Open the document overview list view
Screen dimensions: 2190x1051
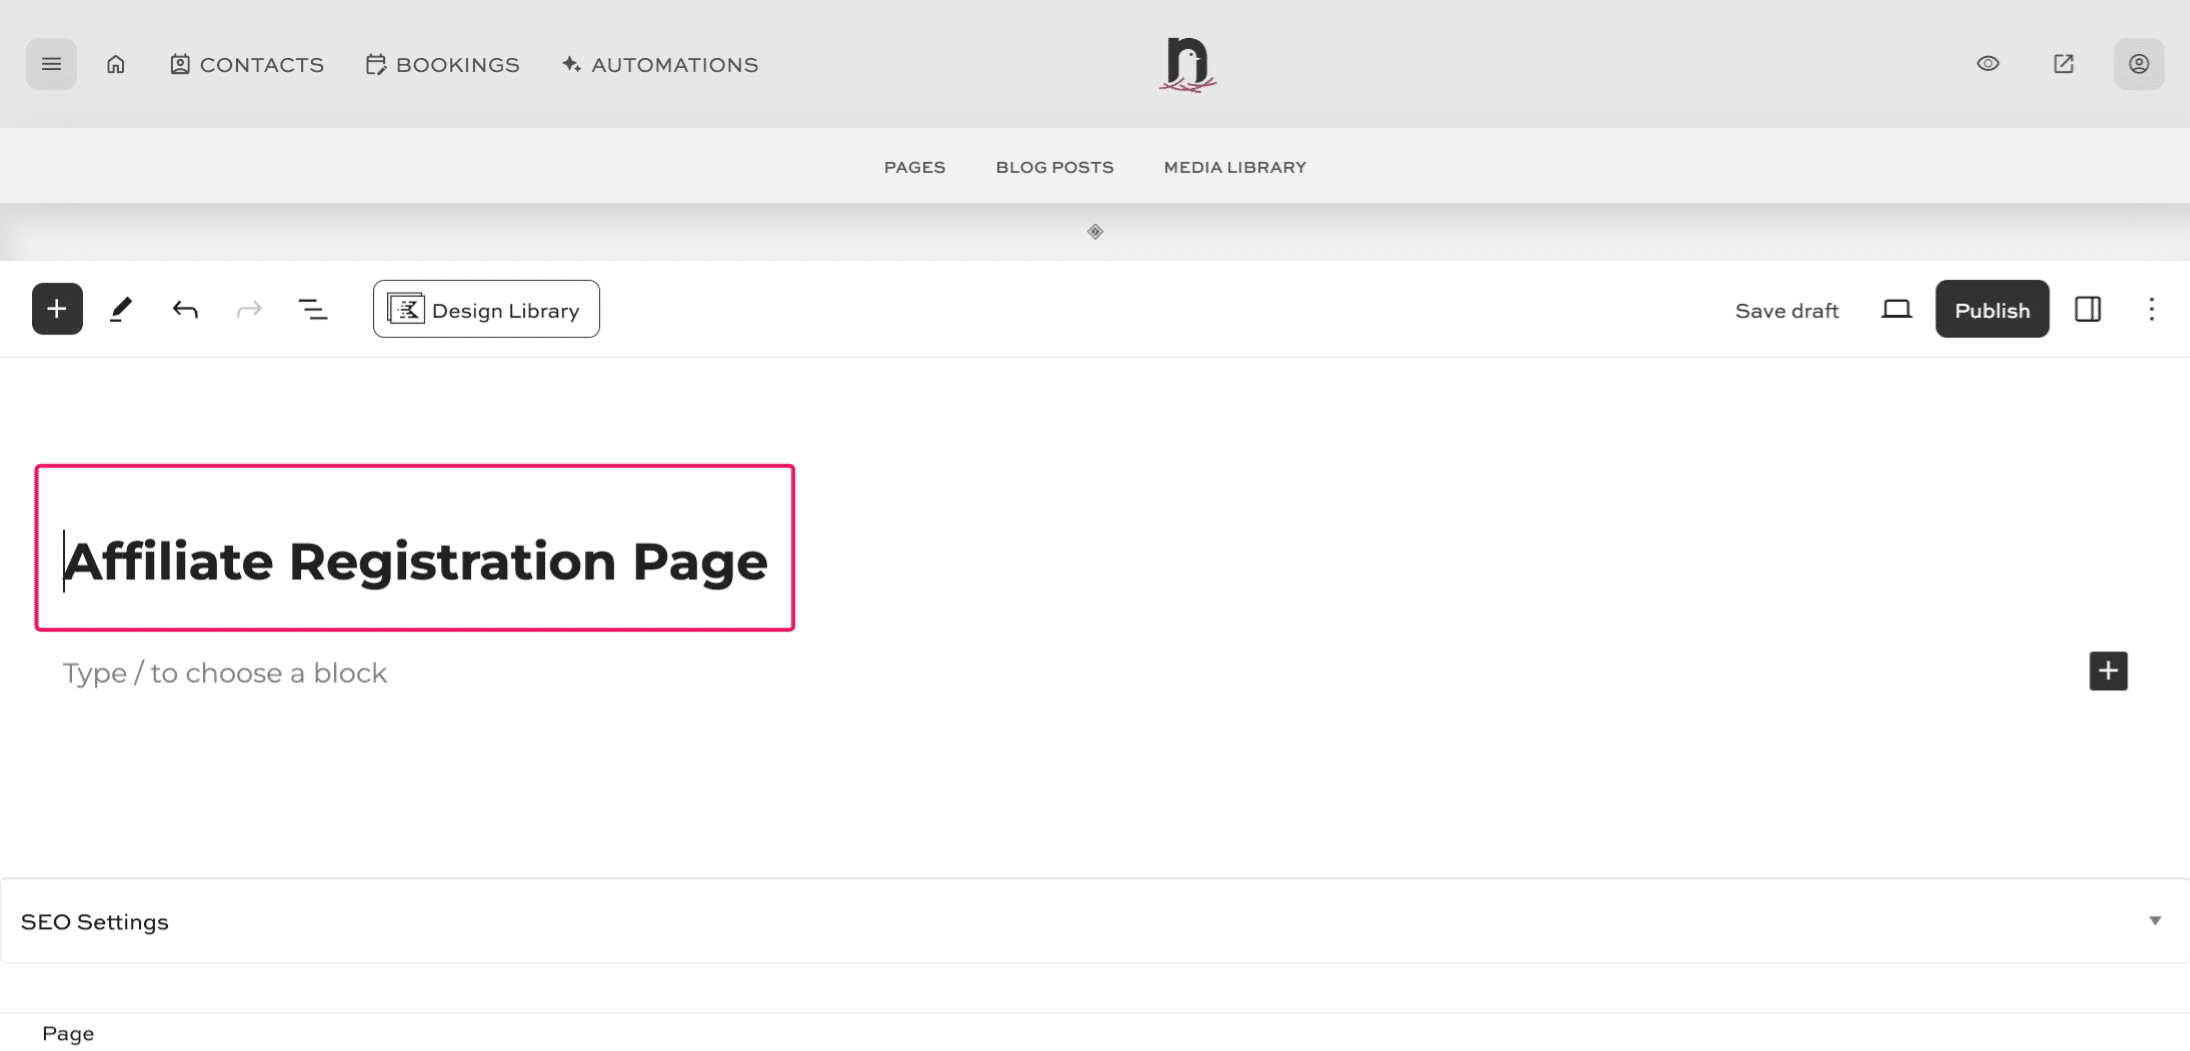[313, 309]
